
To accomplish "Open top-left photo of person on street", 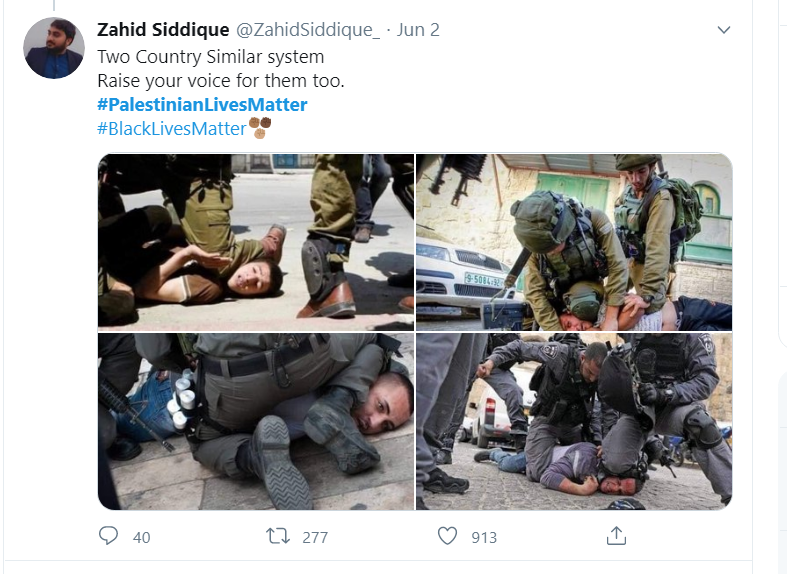I will [256, 242].
